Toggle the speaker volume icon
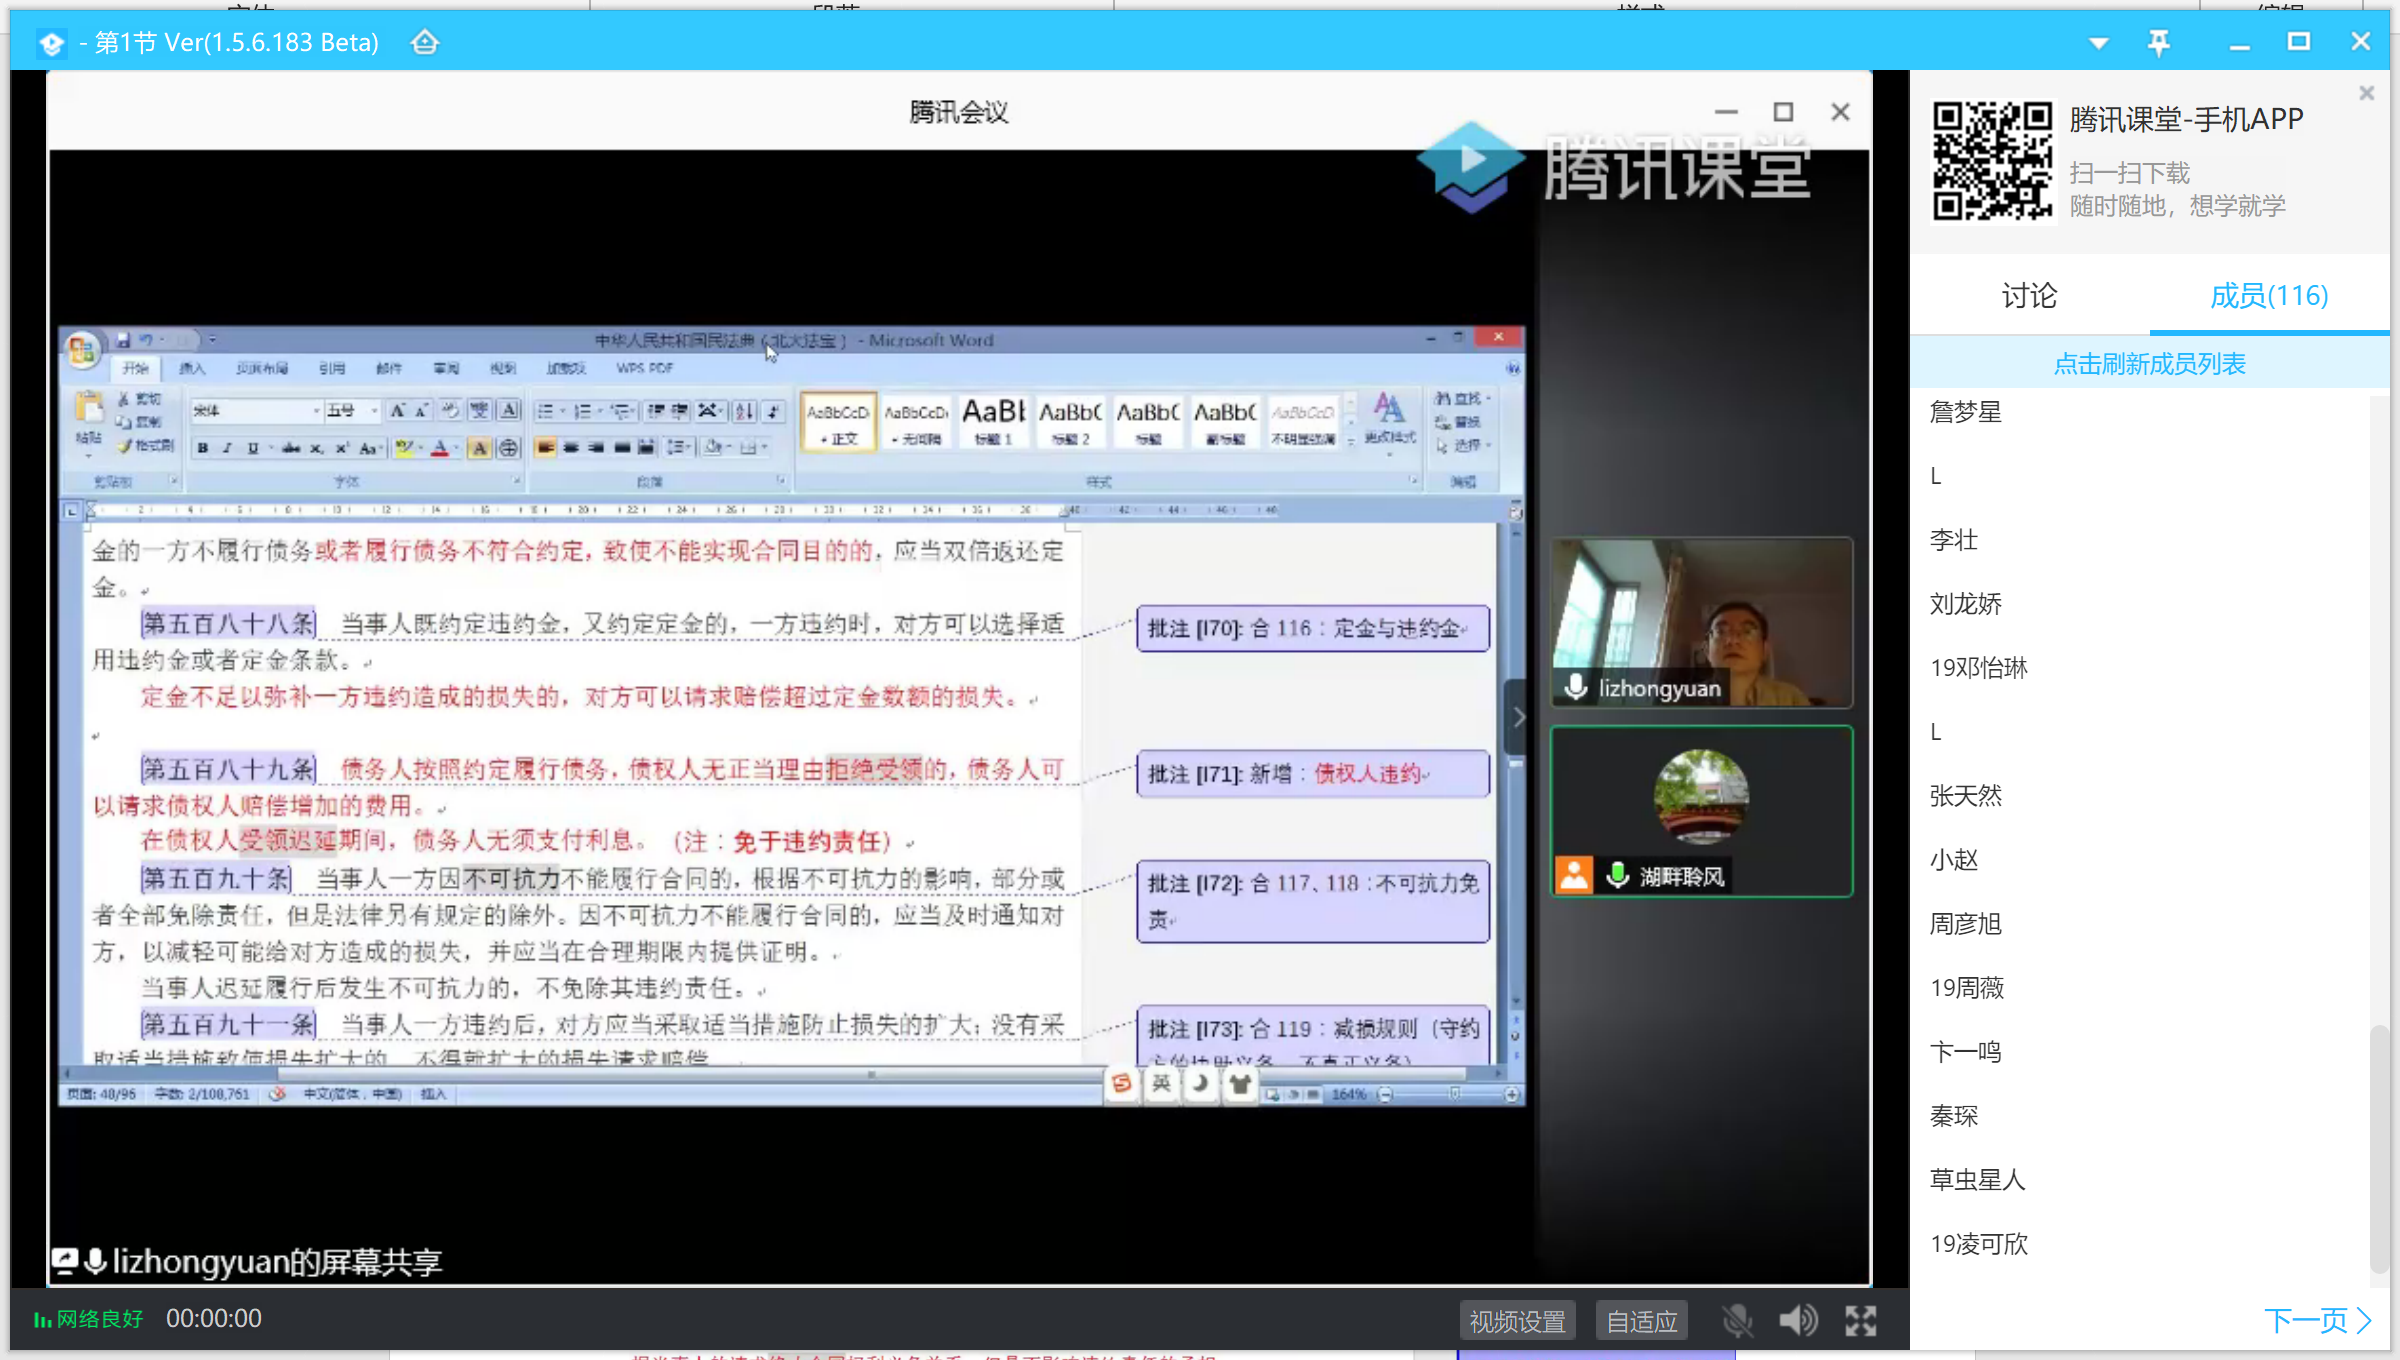The image size is (2400, 1360). [x=1797, y=1321]
